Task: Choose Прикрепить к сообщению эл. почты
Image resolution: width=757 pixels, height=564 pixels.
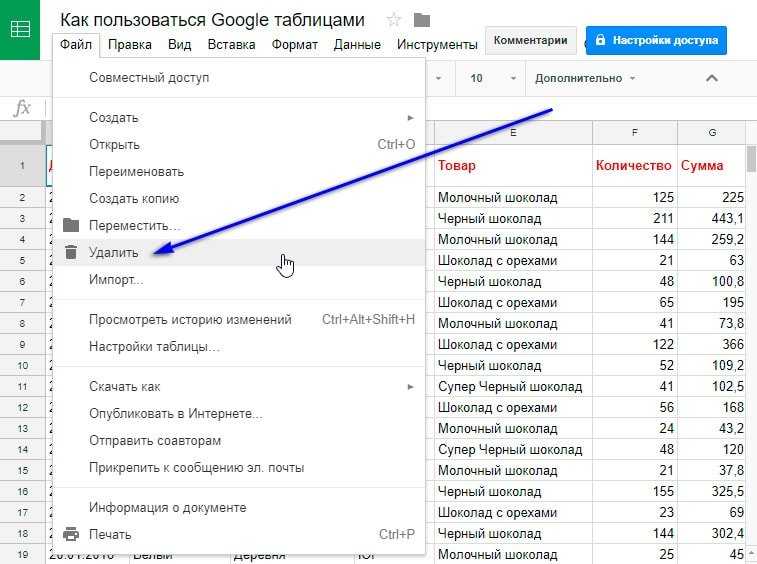Action: pos(239,467)
